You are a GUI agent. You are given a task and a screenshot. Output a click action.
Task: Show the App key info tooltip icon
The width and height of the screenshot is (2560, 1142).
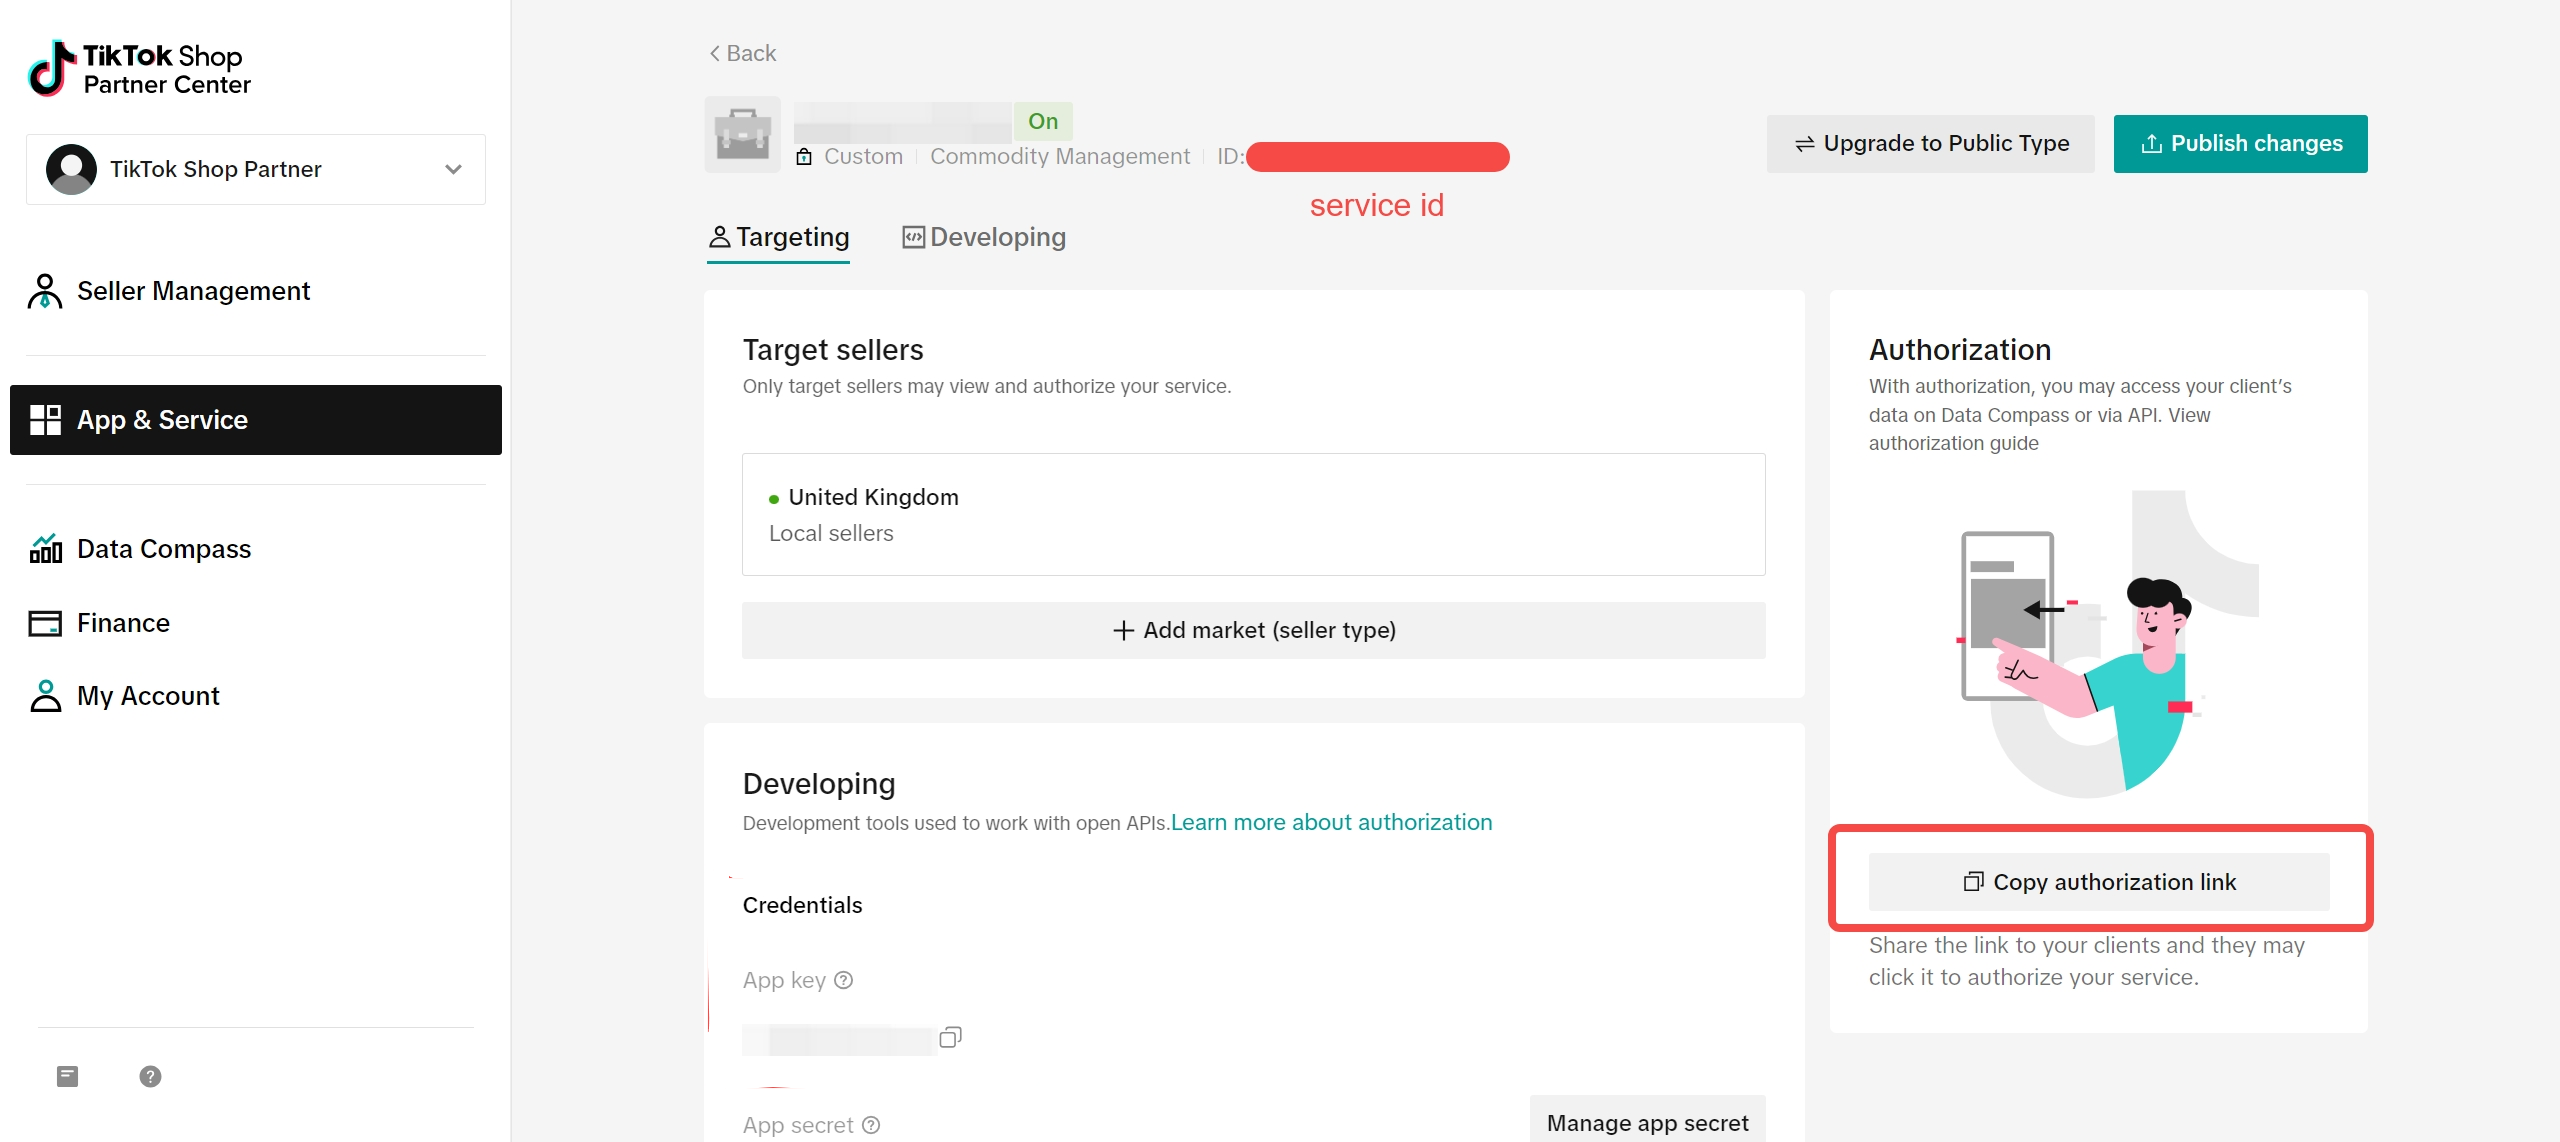pos(844,980)
